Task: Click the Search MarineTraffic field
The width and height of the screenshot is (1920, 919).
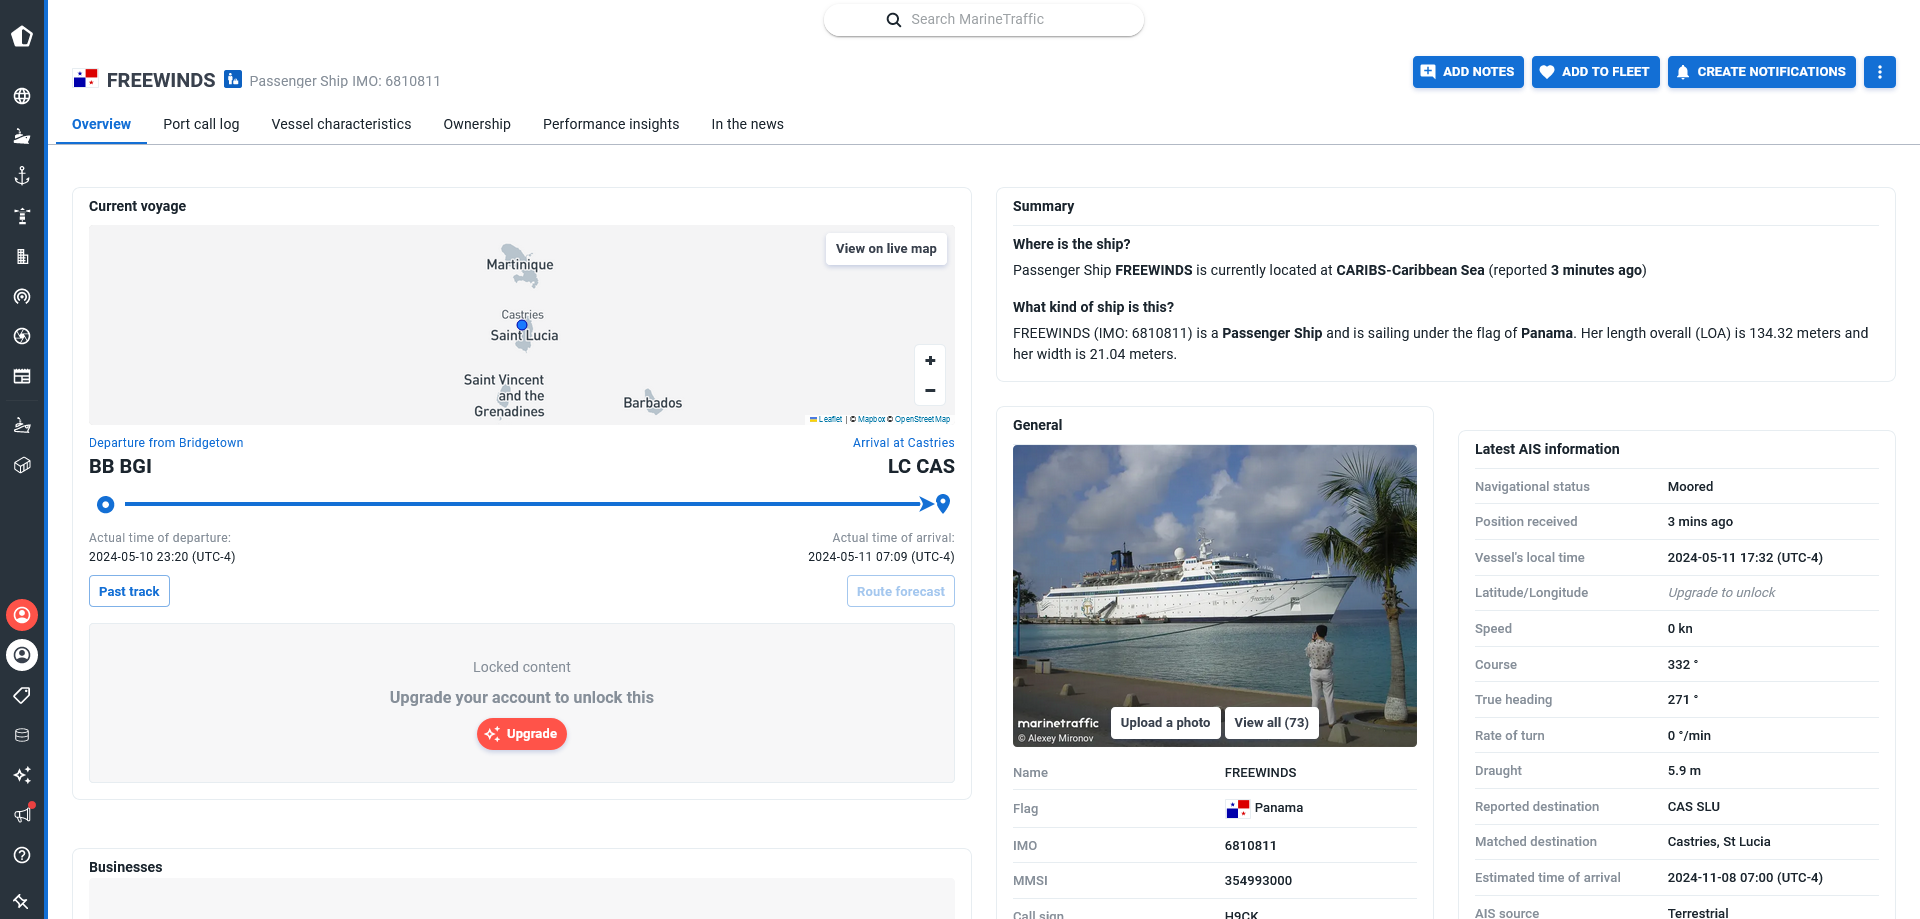Action: click(984, 20)
